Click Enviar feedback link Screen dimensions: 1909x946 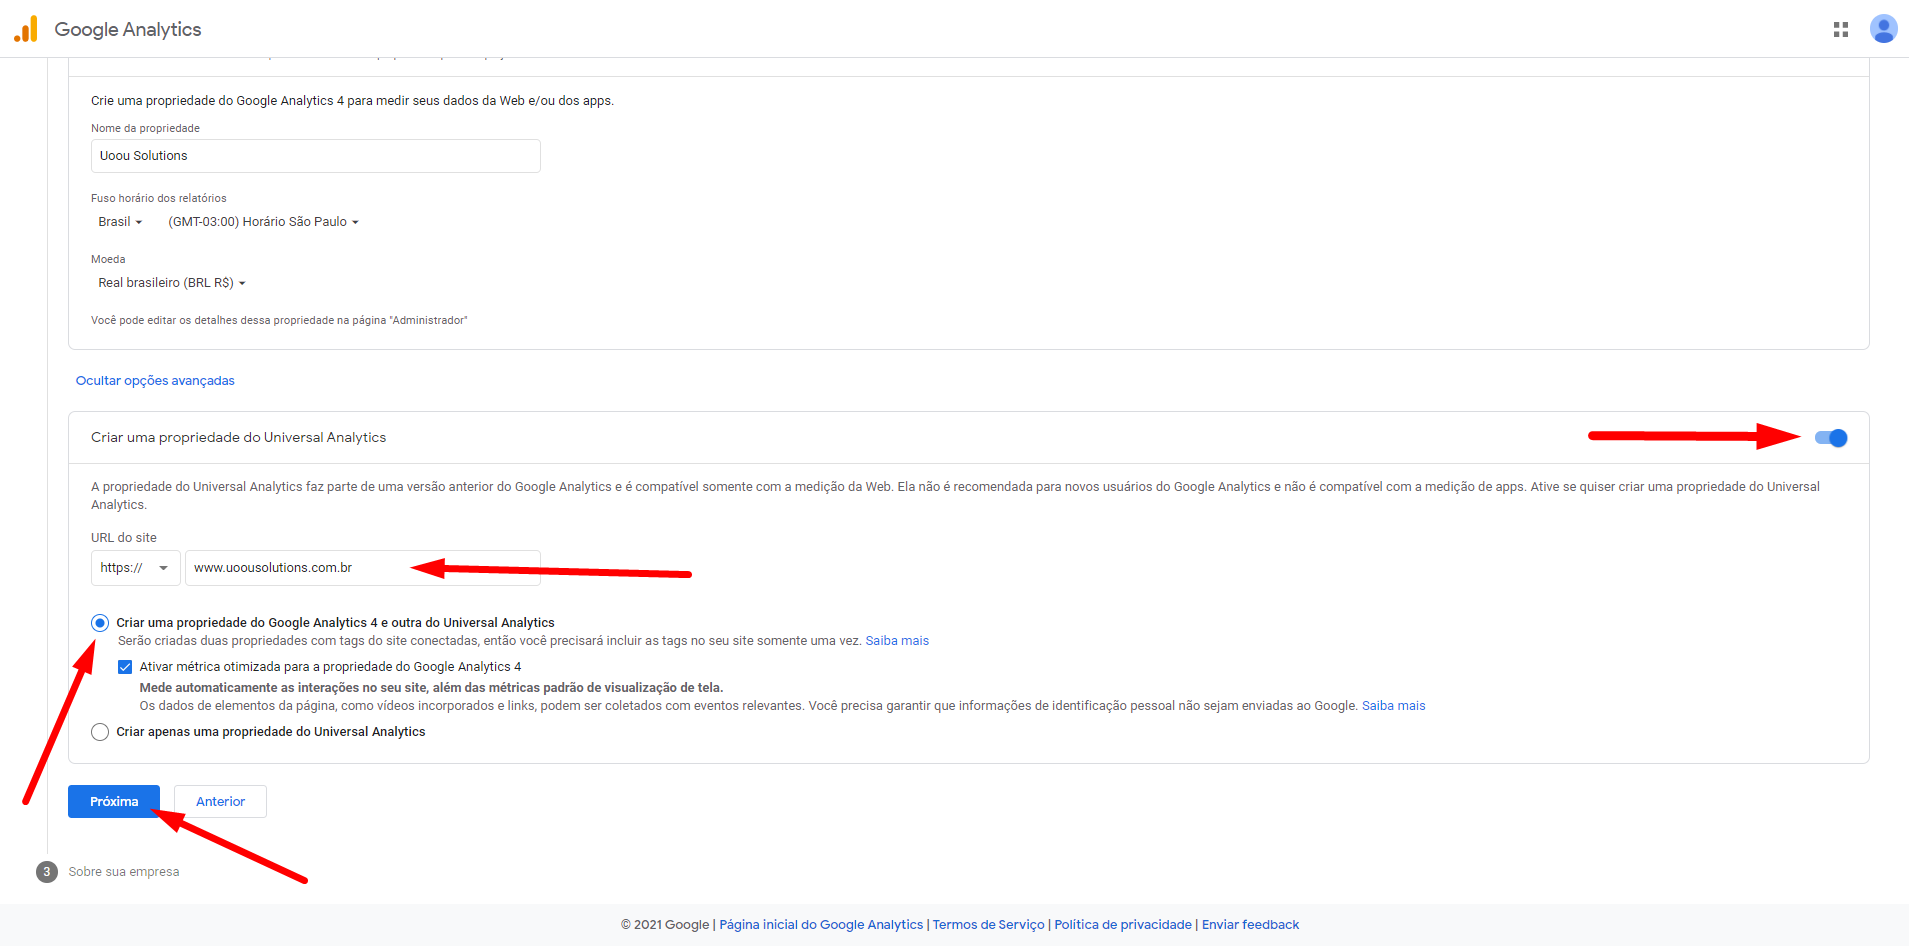pyautogui.click(x=1250, y=925)
